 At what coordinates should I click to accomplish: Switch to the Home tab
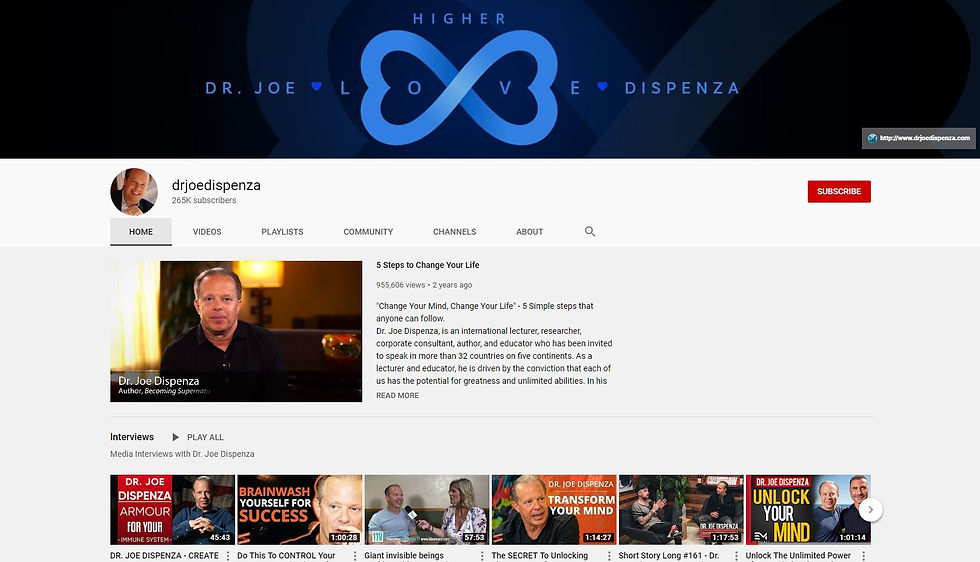coord(141,231)
